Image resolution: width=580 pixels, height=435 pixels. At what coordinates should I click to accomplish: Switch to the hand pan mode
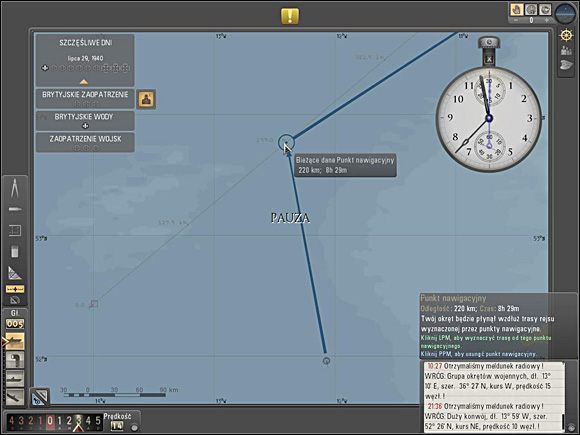tap(516, 10)
